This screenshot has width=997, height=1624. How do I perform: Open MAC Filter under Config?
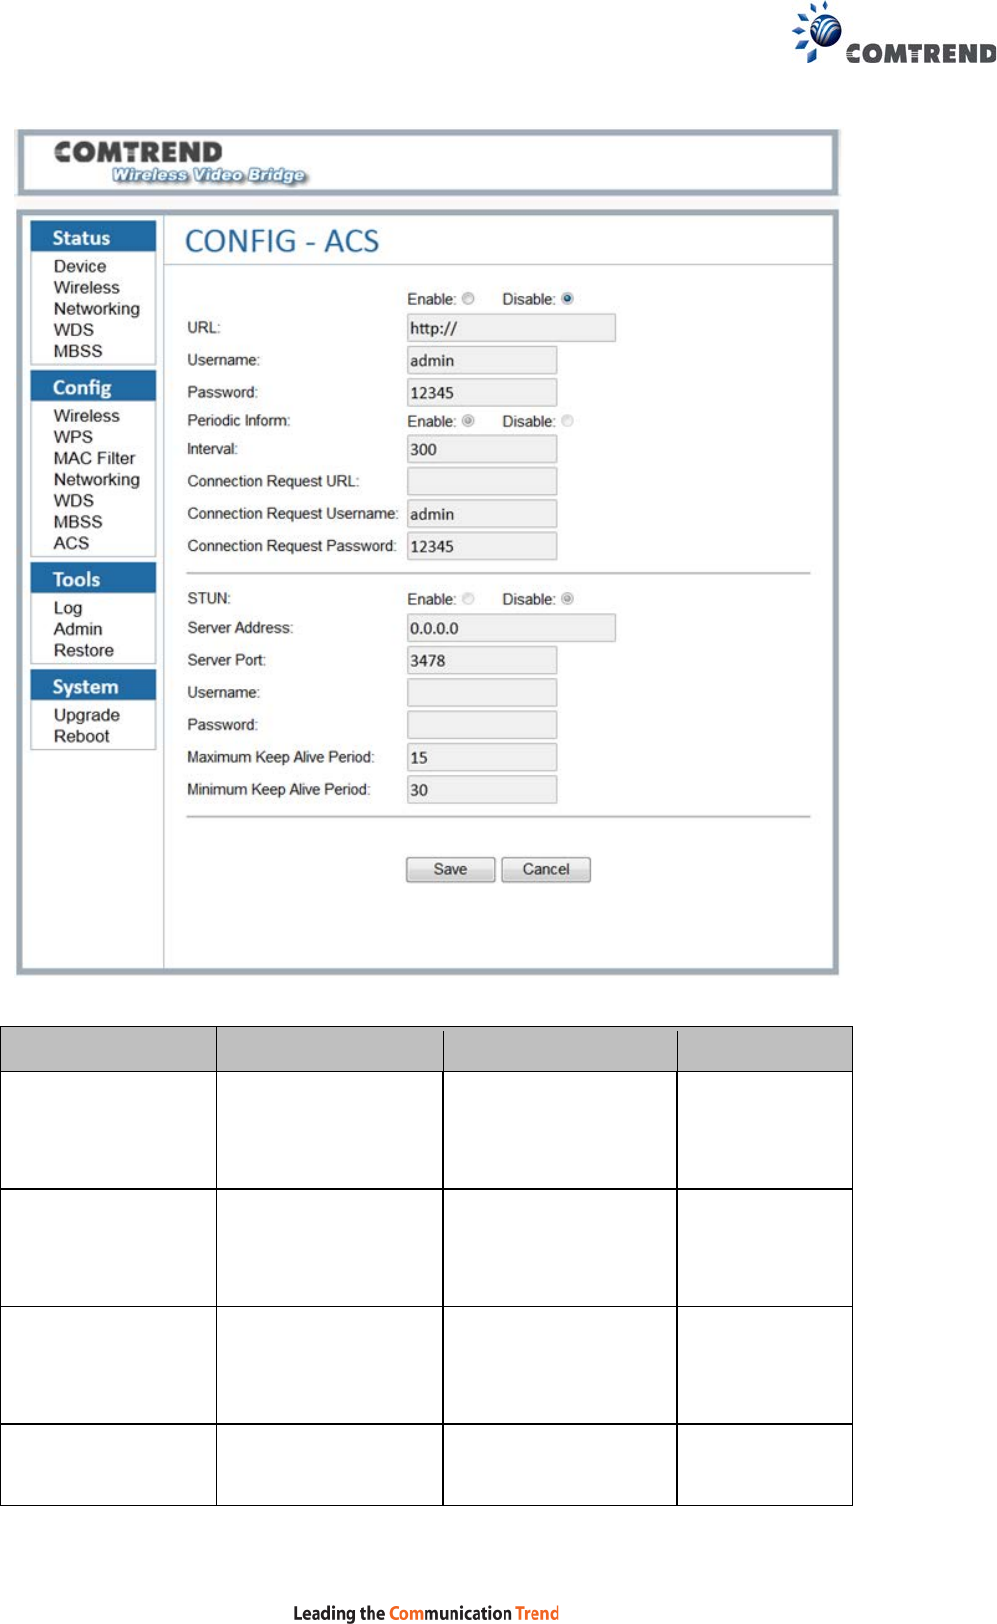[x=94, y=458]
